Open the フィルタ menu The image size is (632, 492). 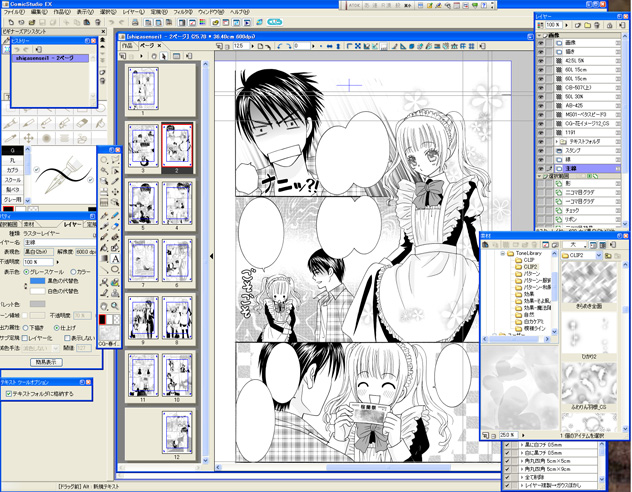click(183, 12)
